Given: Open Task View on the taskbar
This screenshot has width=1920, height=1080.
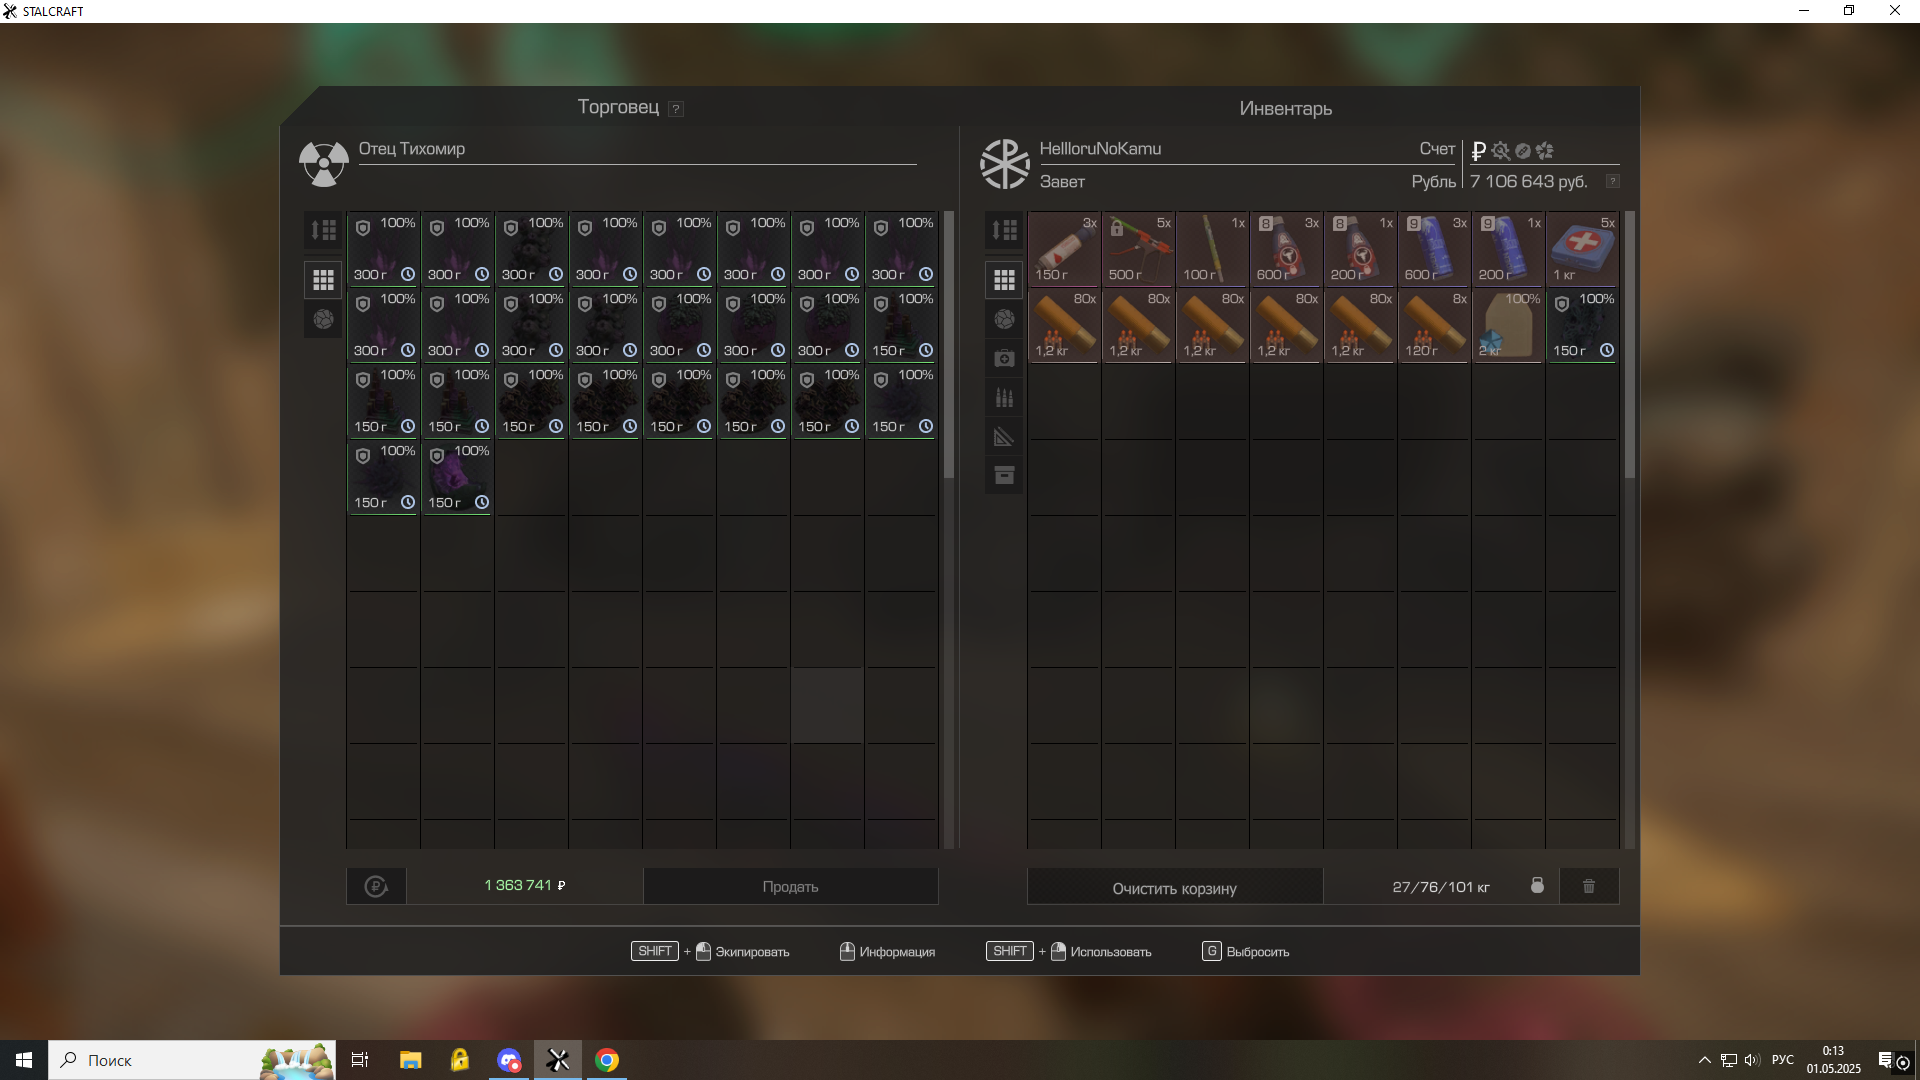Looking at the screenshot, I should (x=360, y=1060).
